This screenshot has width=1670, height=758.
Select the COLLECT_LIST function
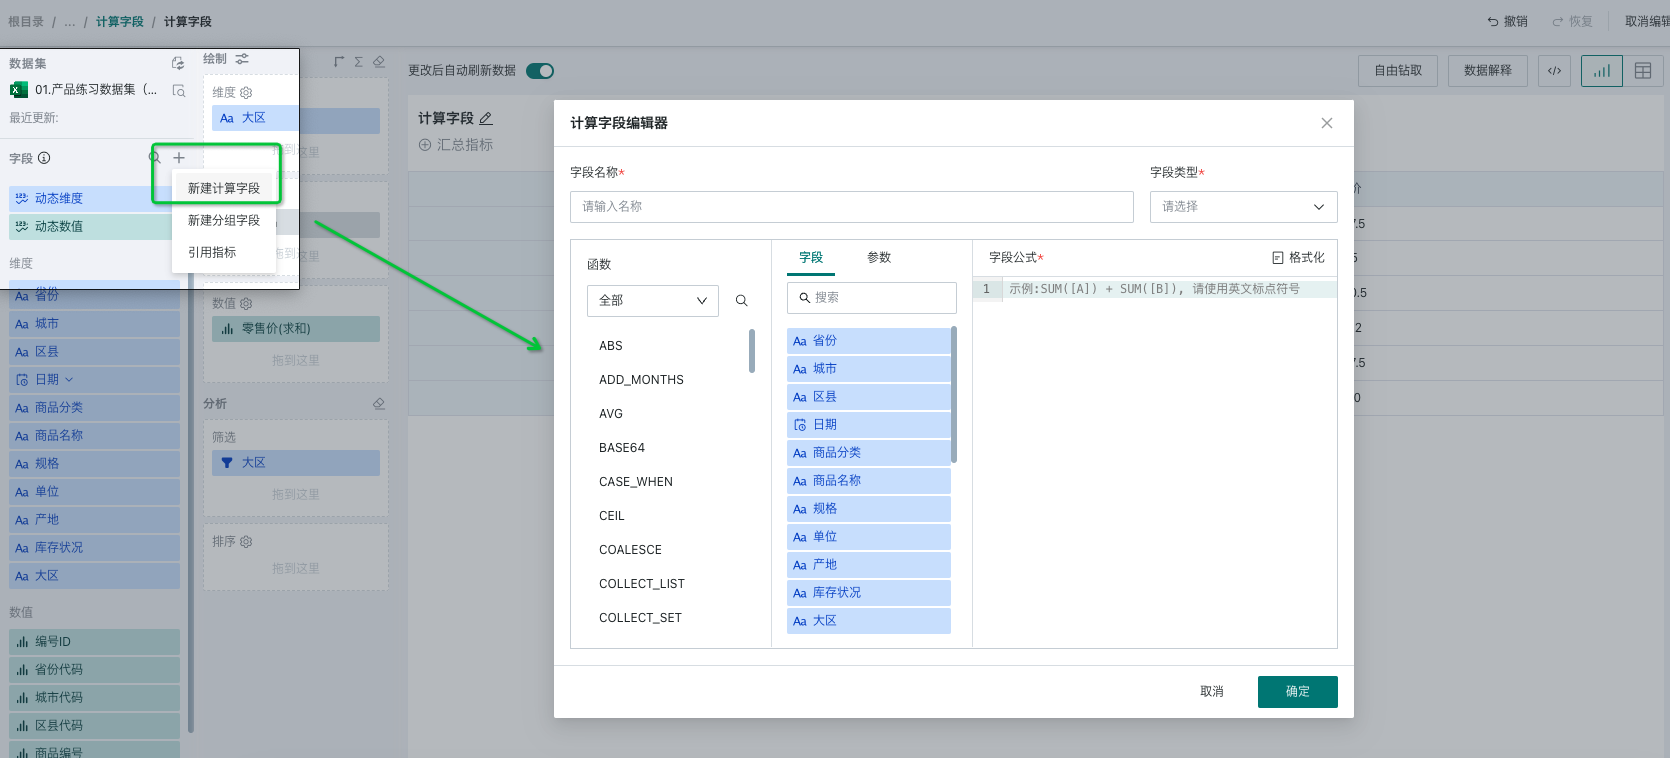[642, 584]
